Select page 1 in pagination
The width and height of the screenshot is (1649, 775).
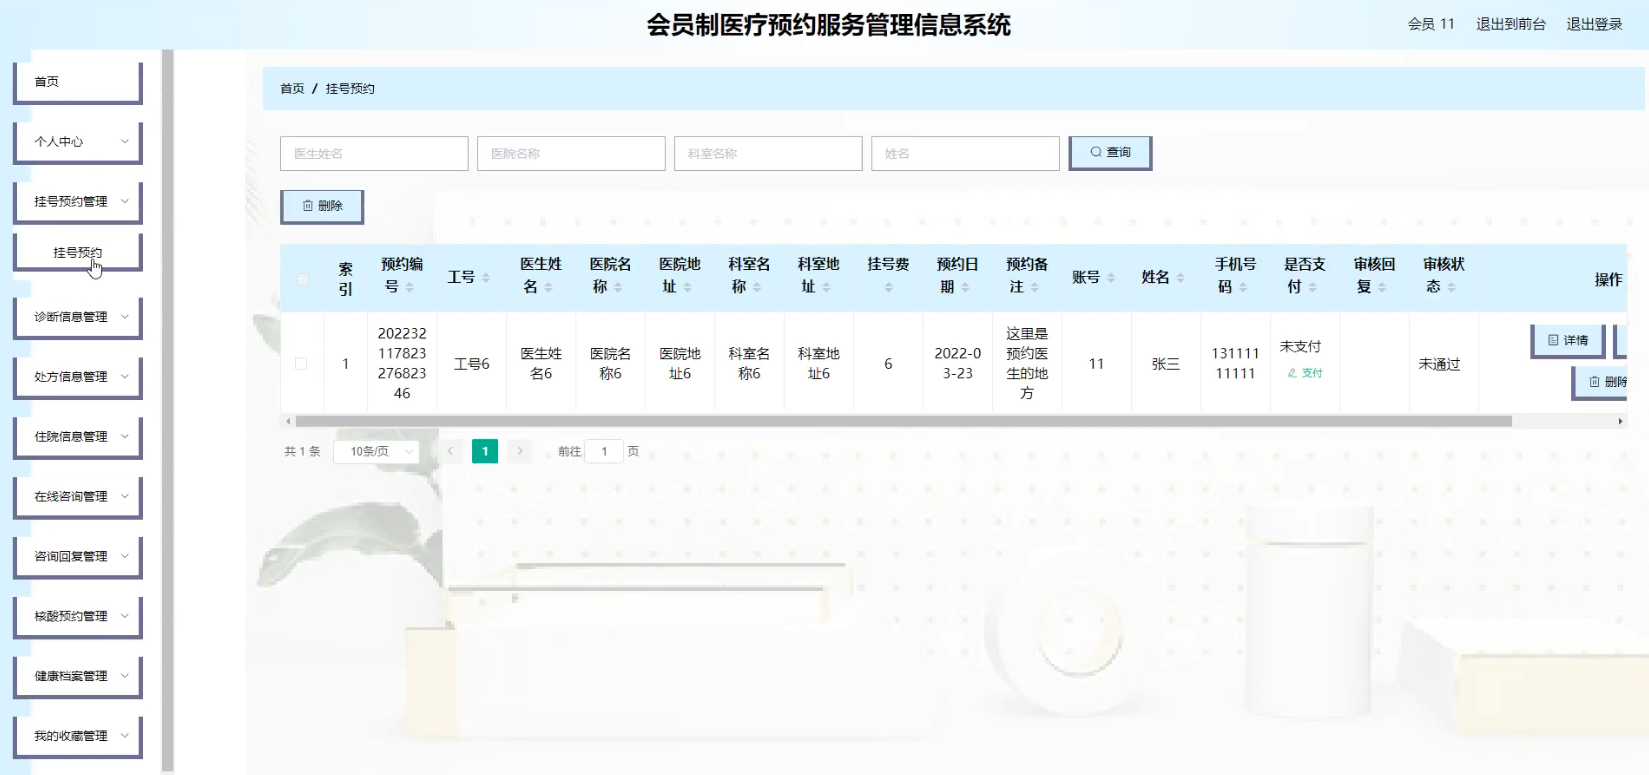(x=485, y=452)
